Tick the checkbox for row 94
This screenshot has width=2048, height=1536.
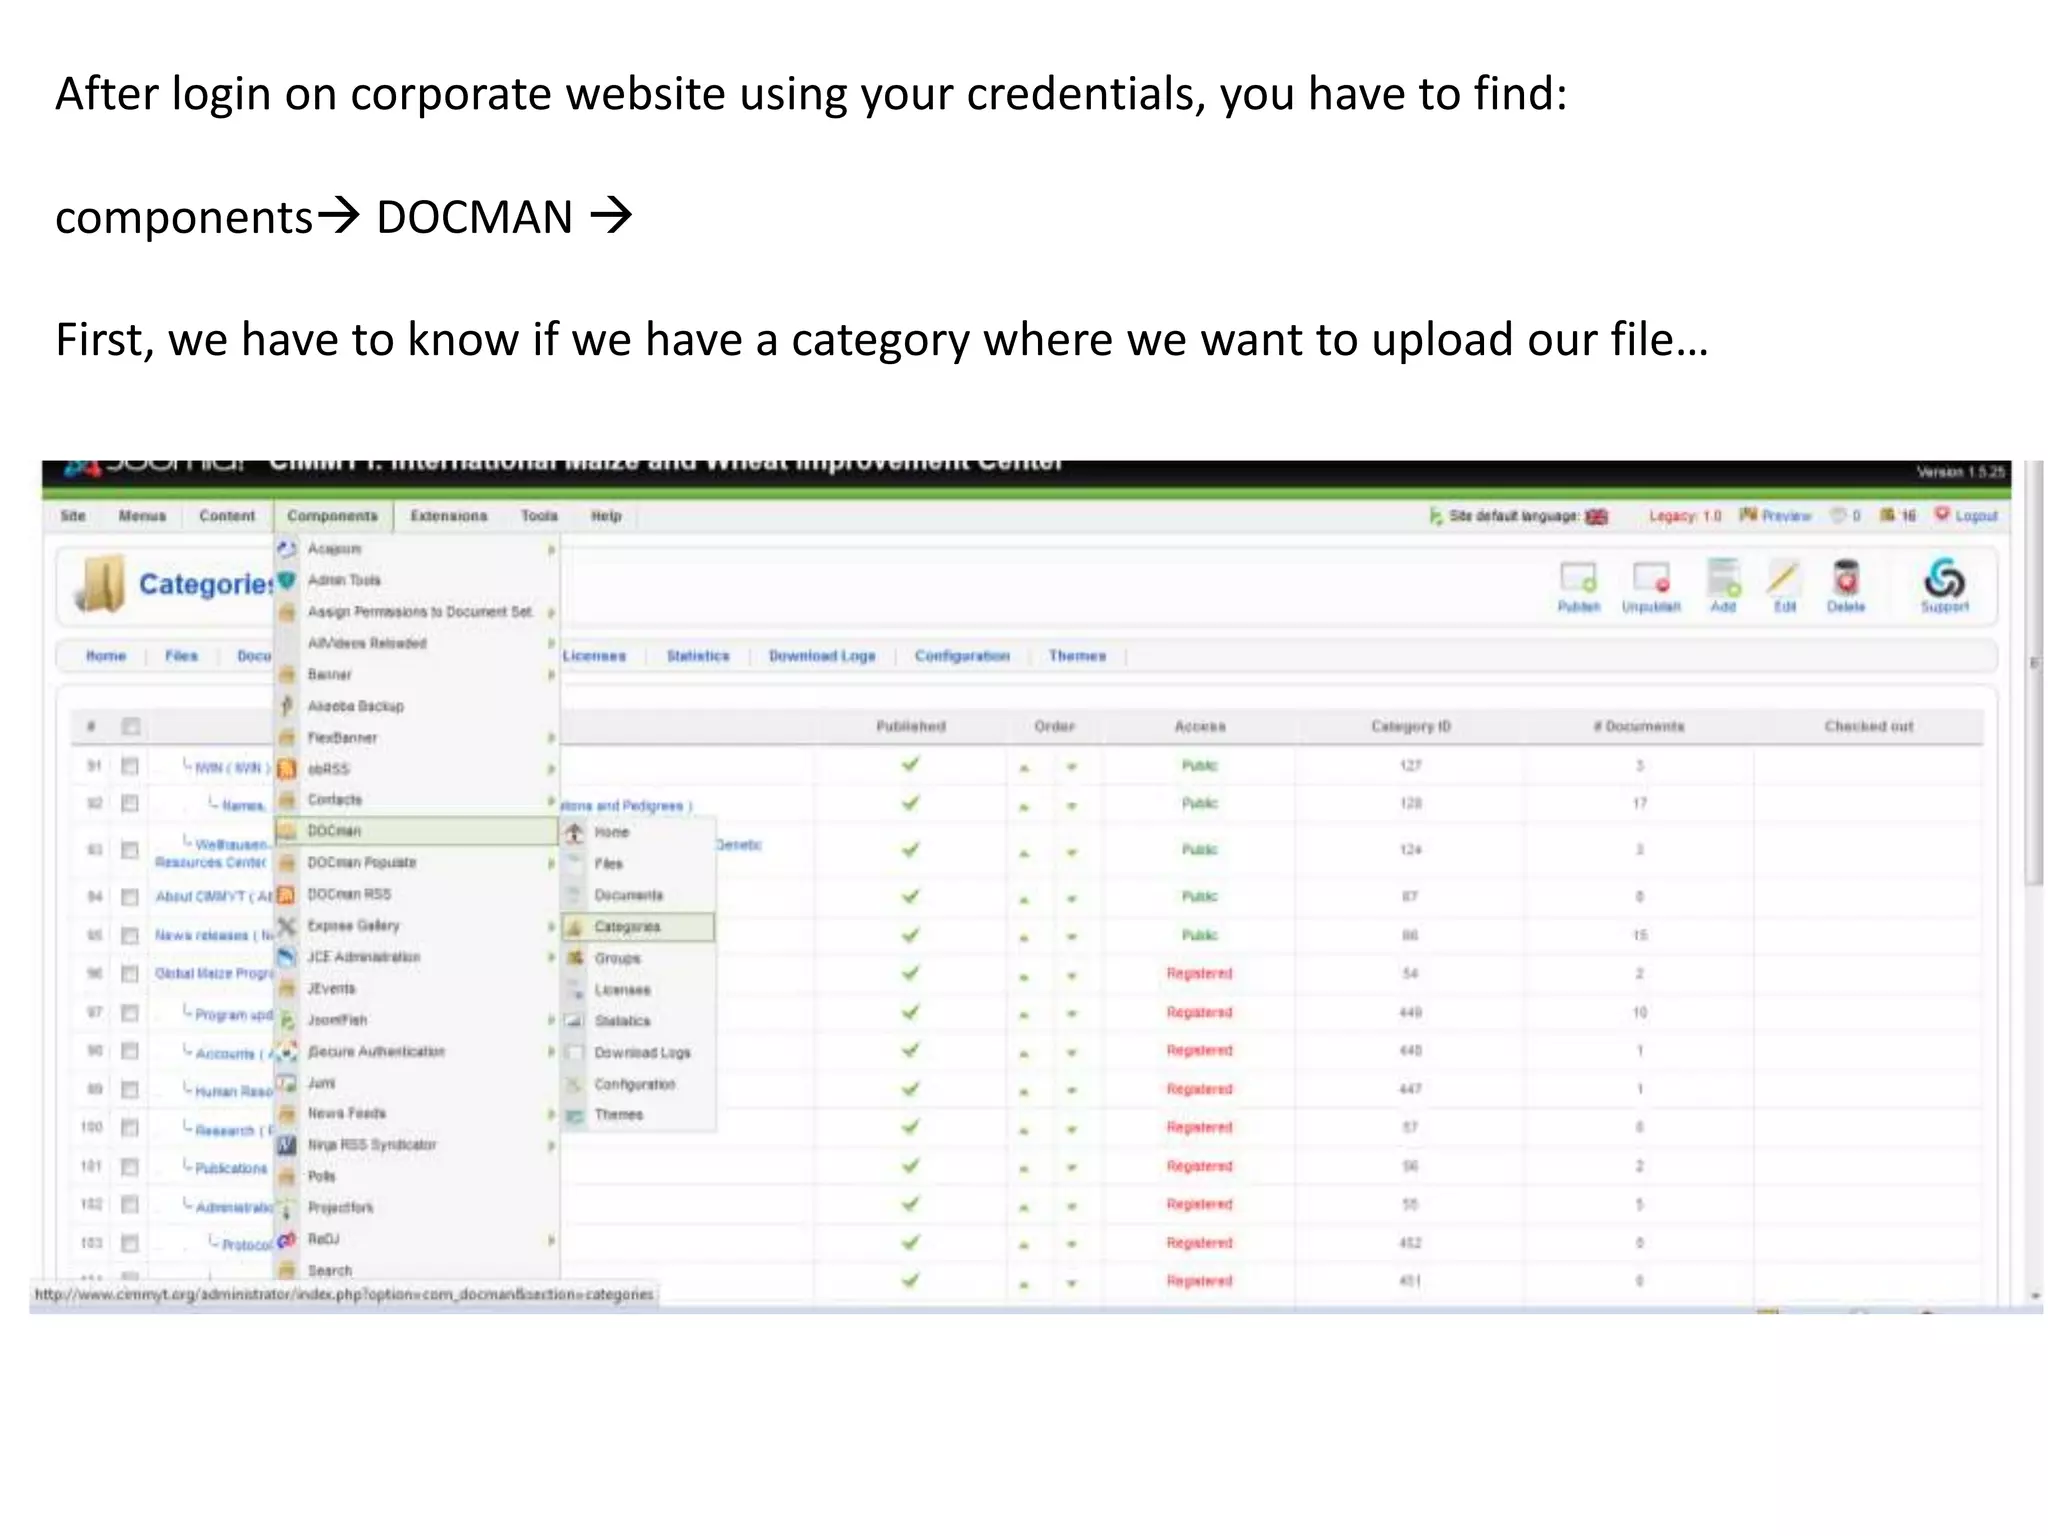tap(129, 897)
